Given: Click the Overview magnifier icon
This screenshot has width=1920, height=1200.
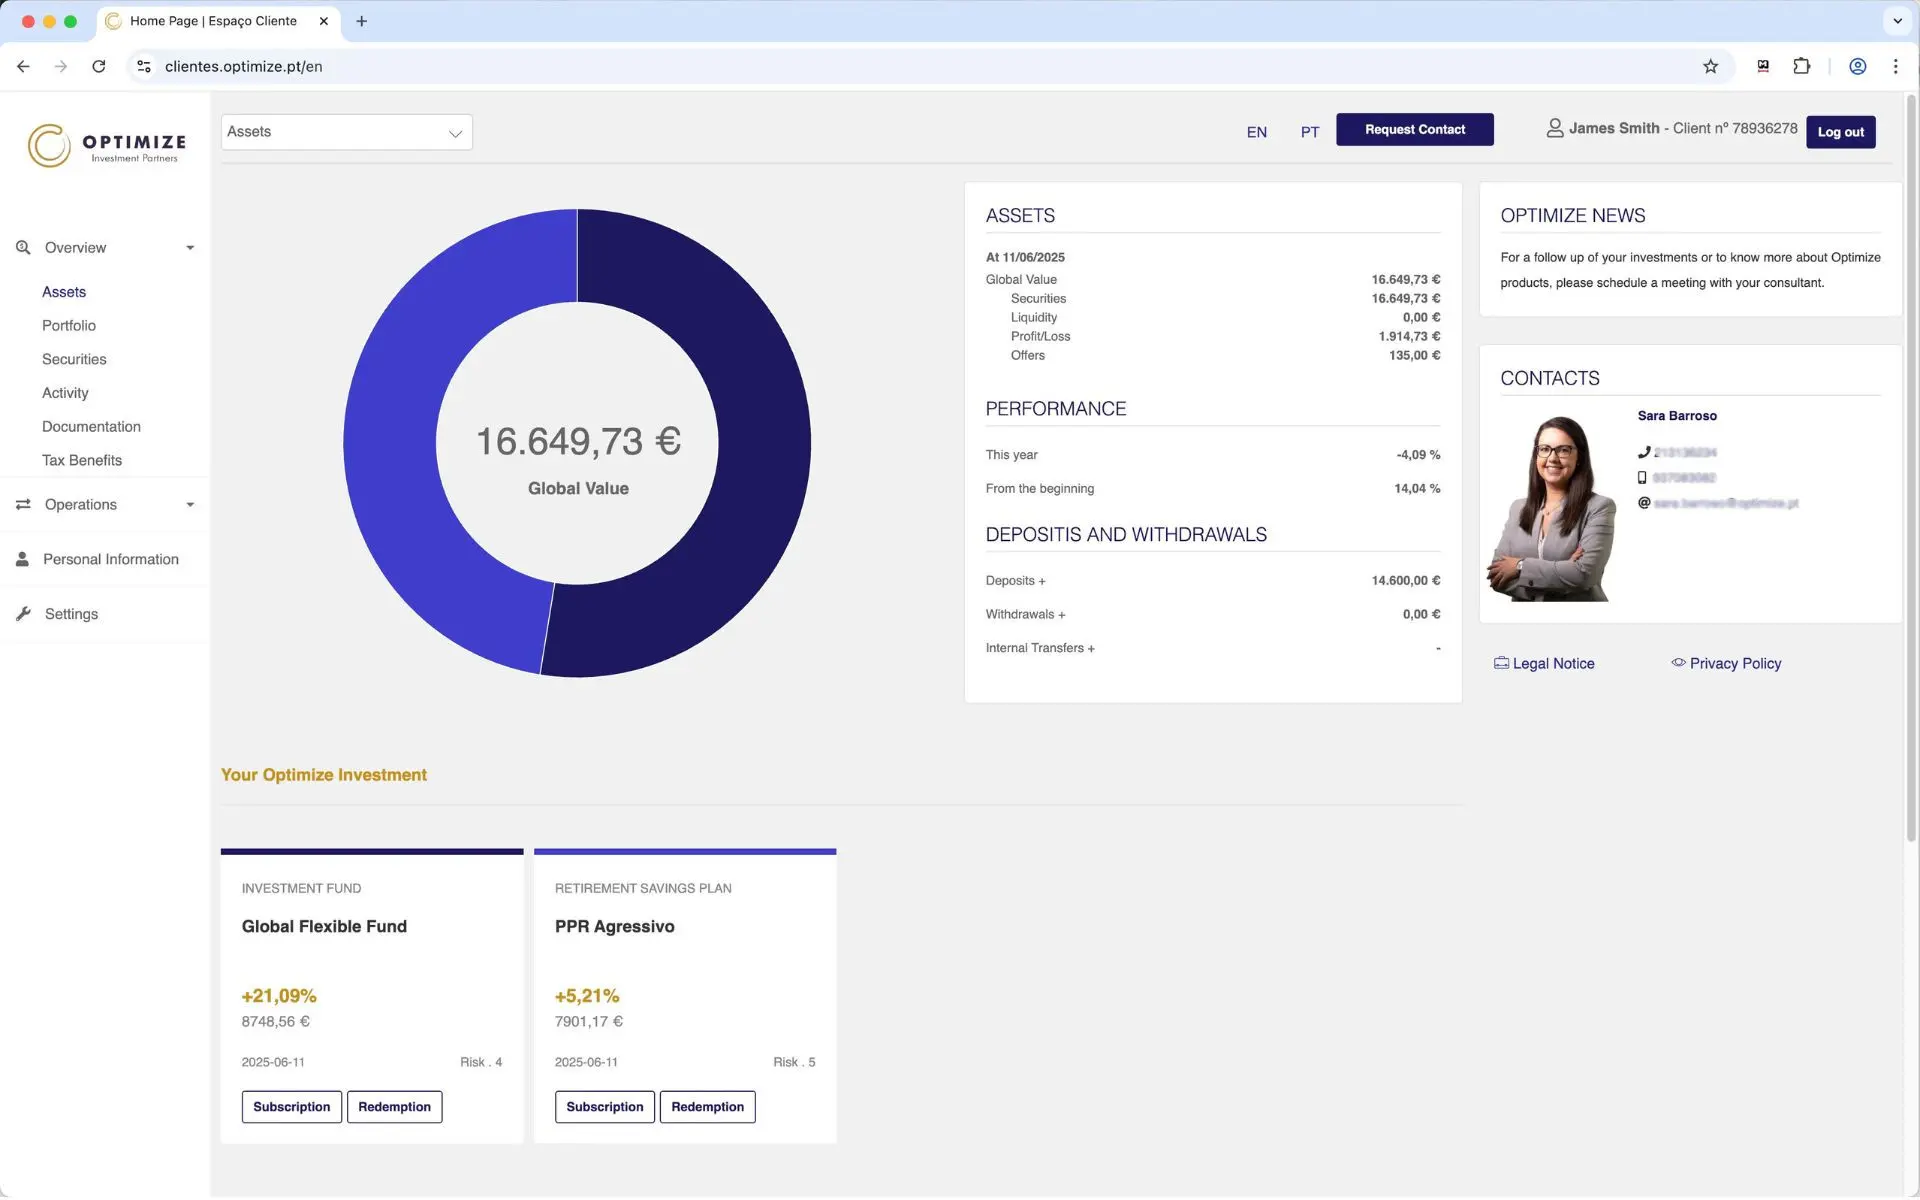Looking at the screenshot, I should pyautogui.click(x=23, y=248).
